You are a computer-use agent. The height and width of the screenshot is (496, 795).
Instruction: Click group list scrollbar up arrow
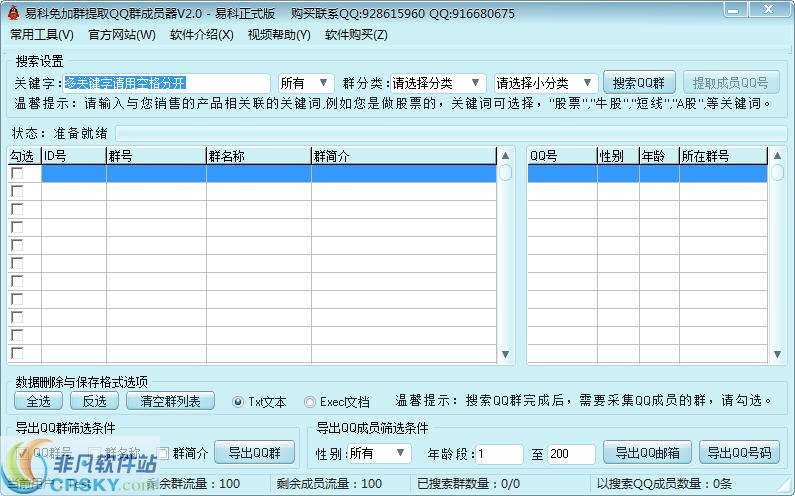pos(505,156)
